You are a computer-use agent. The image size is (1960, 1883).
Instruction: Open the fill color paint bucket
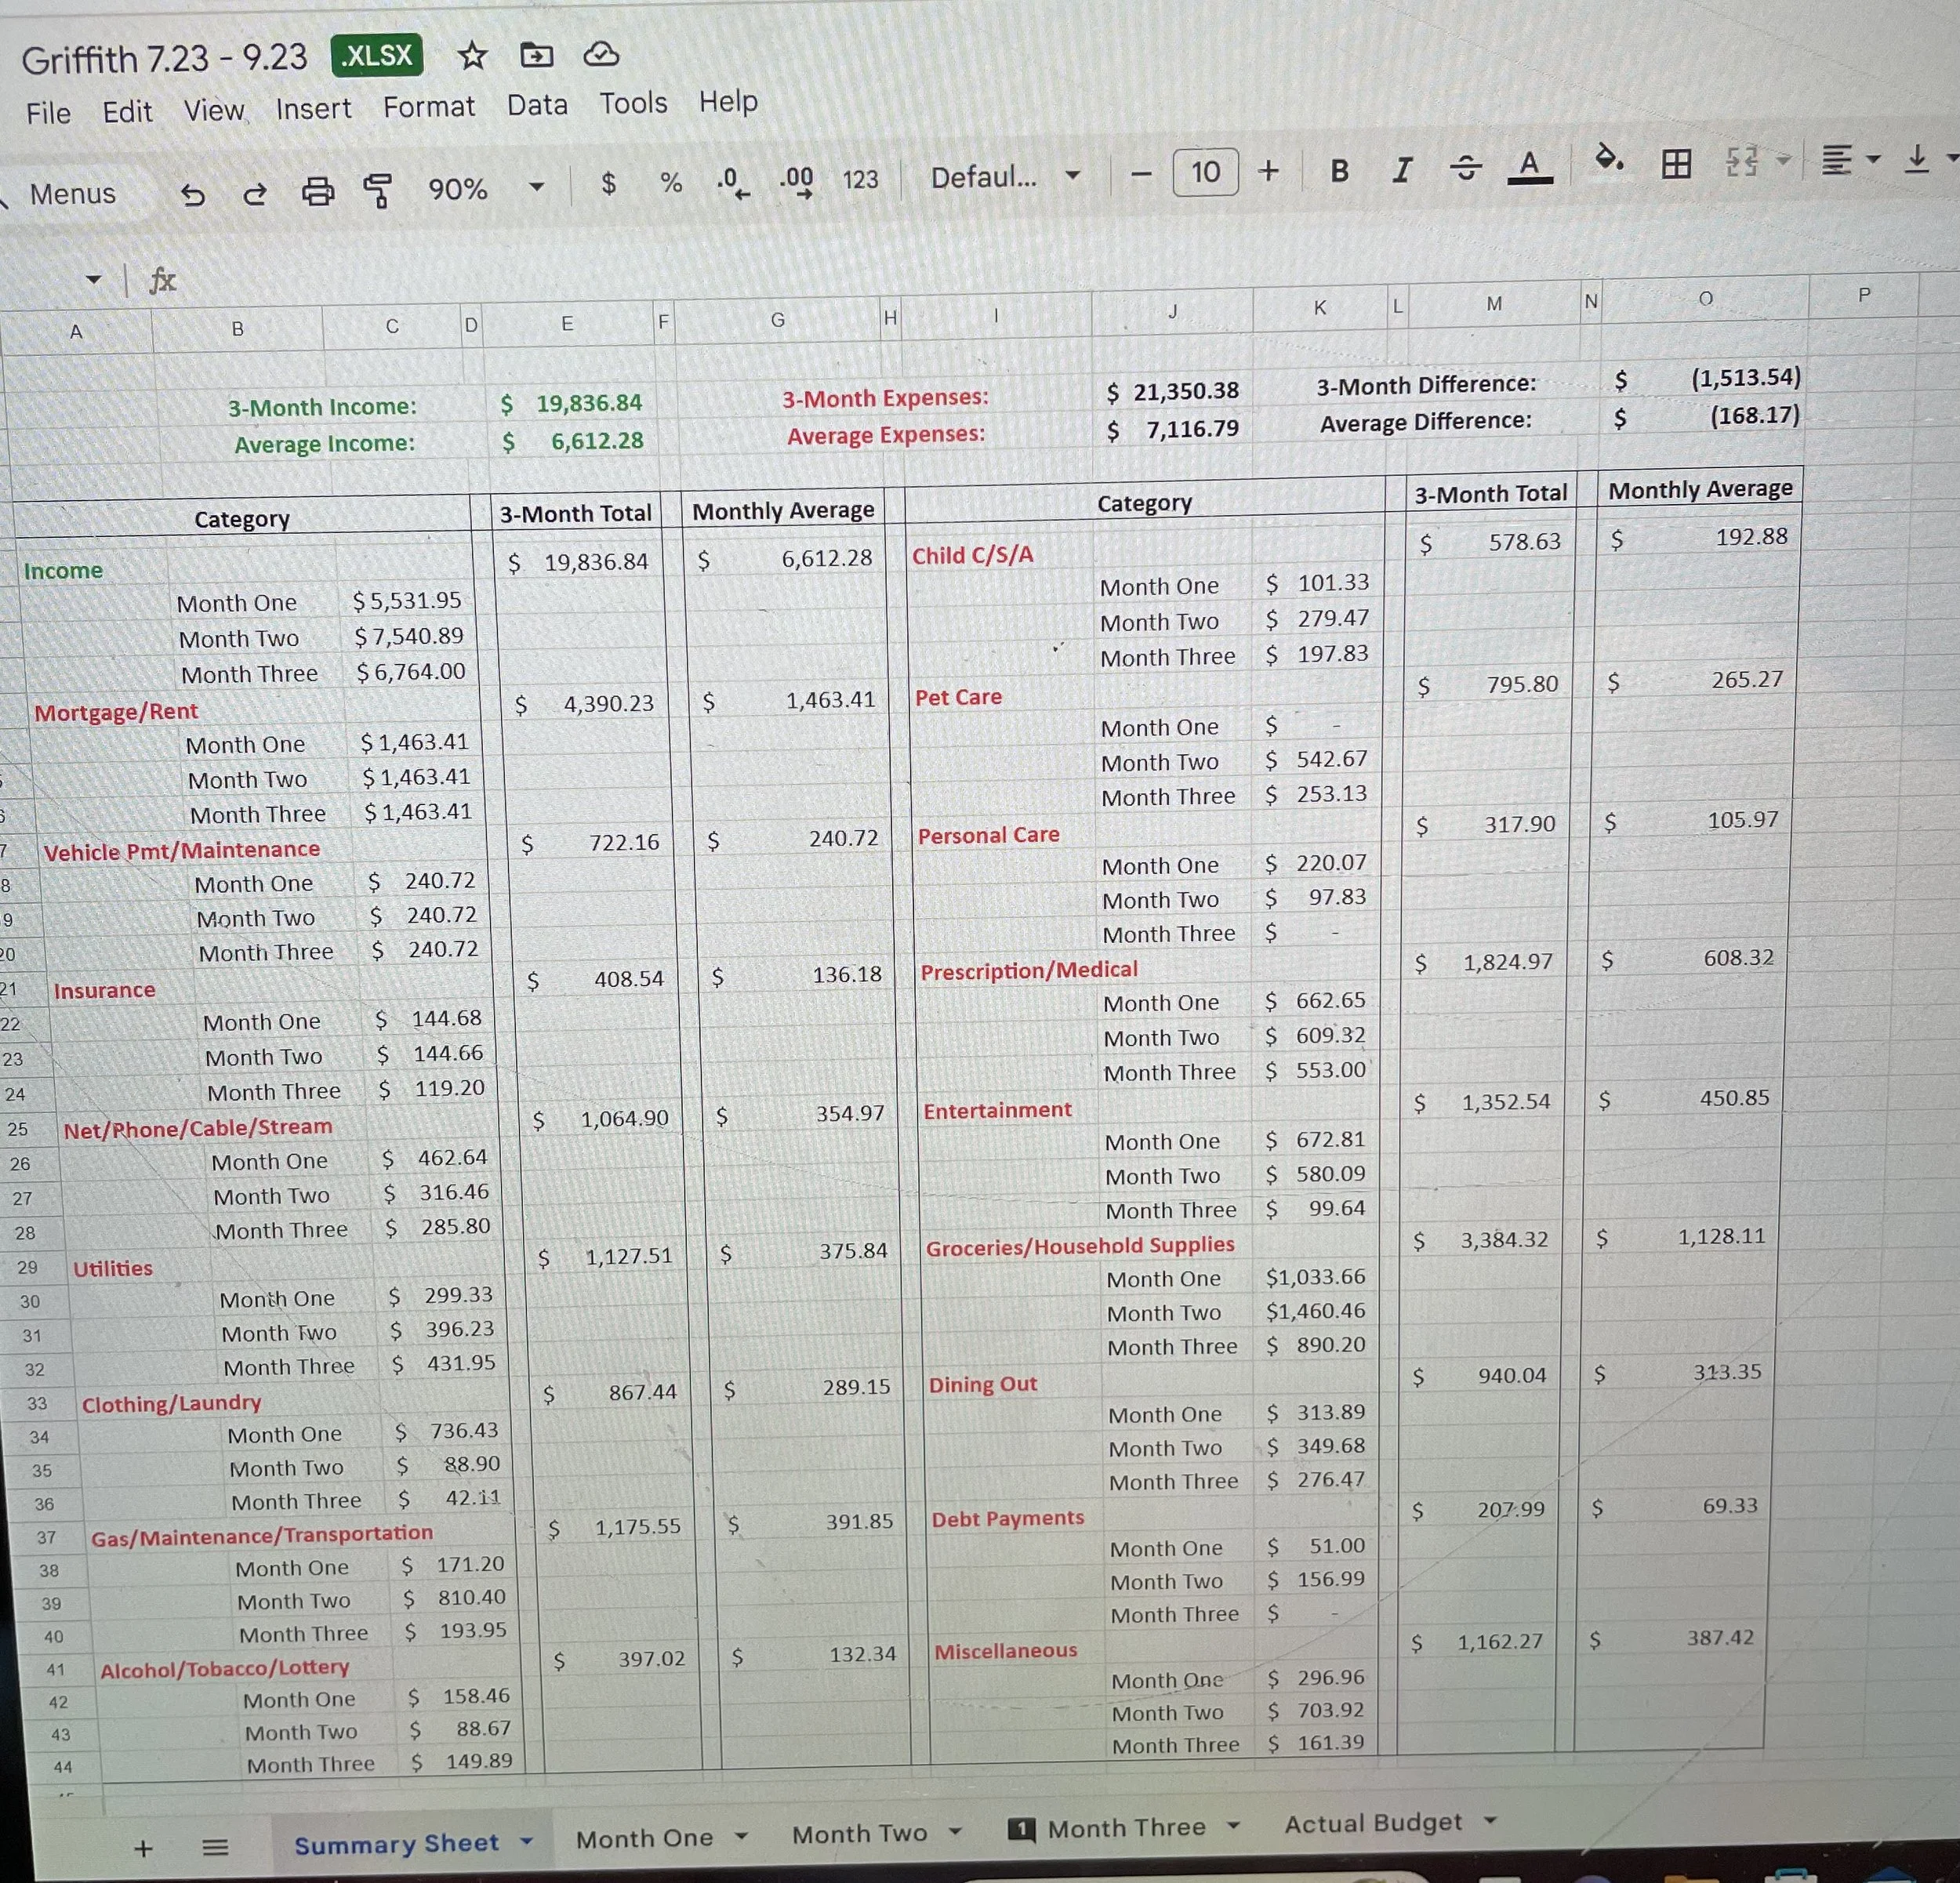(1607, 159)
